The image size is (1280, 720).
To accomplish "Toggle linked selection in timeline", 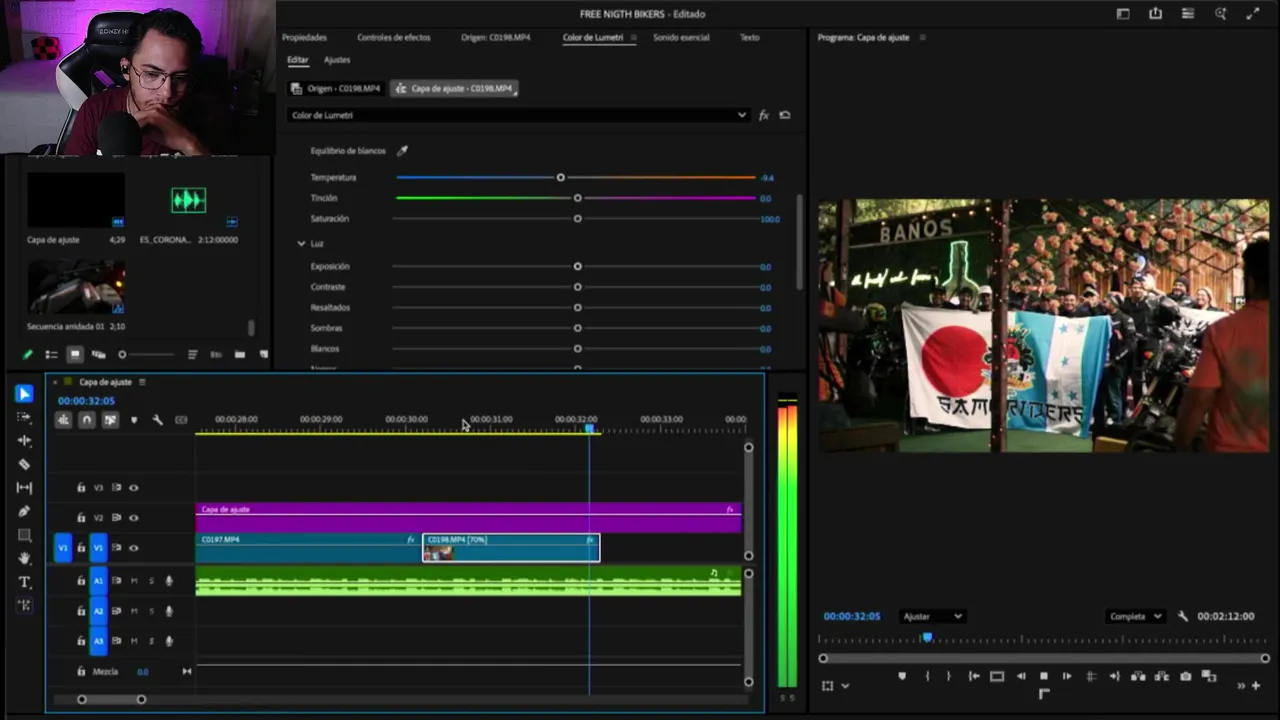I will click(110, 420).
